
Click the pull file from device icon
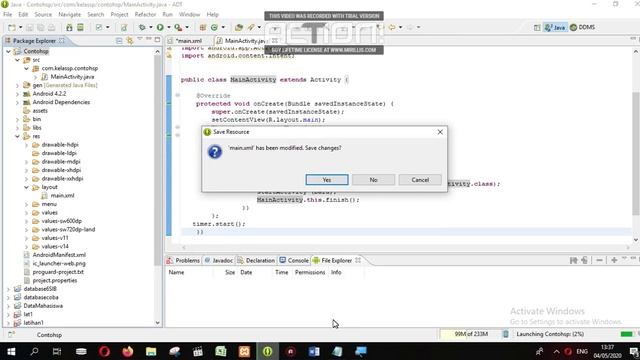point(573,260)
